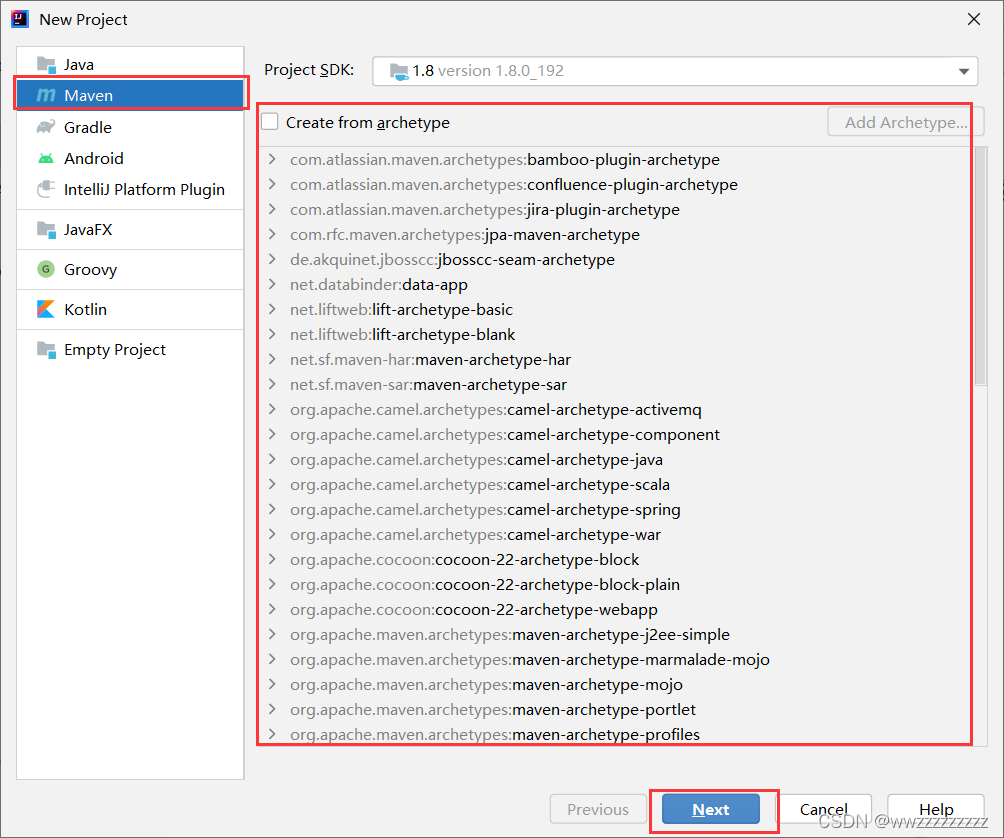The image size is (1004, 838).
Task: Expand lift-archetype-blank node
Action: click(x=272, y=334)
